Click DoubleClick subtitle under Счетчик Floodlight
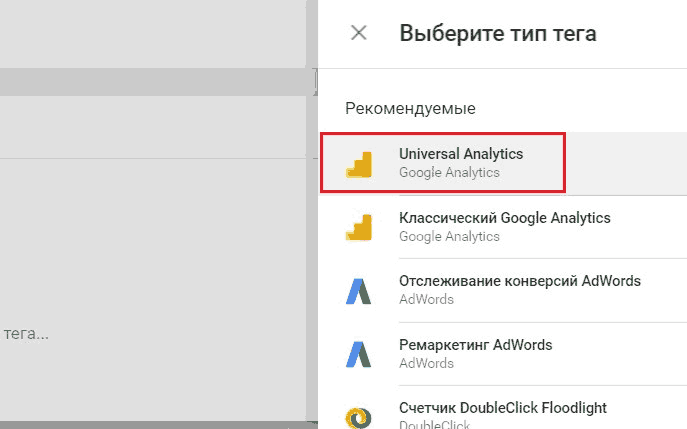The height and width of the screenshot is (429, 687). click(435, 424)
